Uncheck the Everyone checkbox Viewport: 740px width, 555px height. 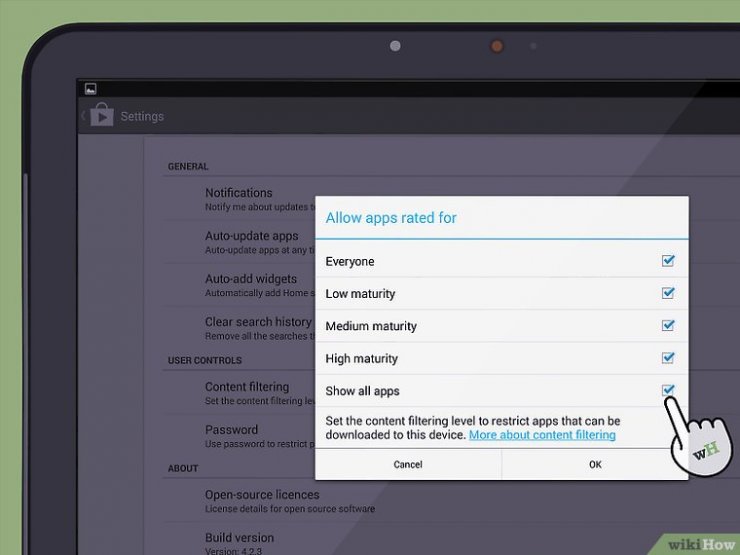point(668,261)
